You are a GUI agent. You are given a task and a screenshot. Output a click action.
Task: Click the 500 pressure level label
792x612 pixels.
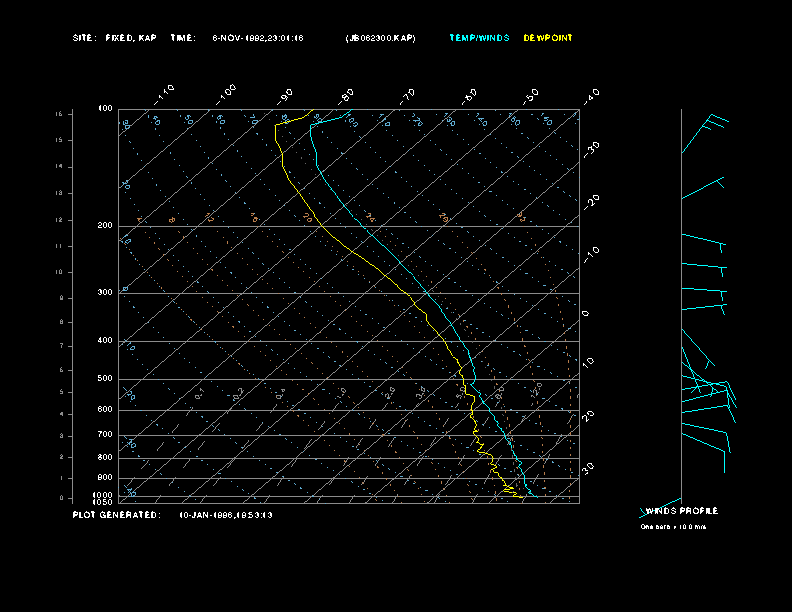click(105, 379)
